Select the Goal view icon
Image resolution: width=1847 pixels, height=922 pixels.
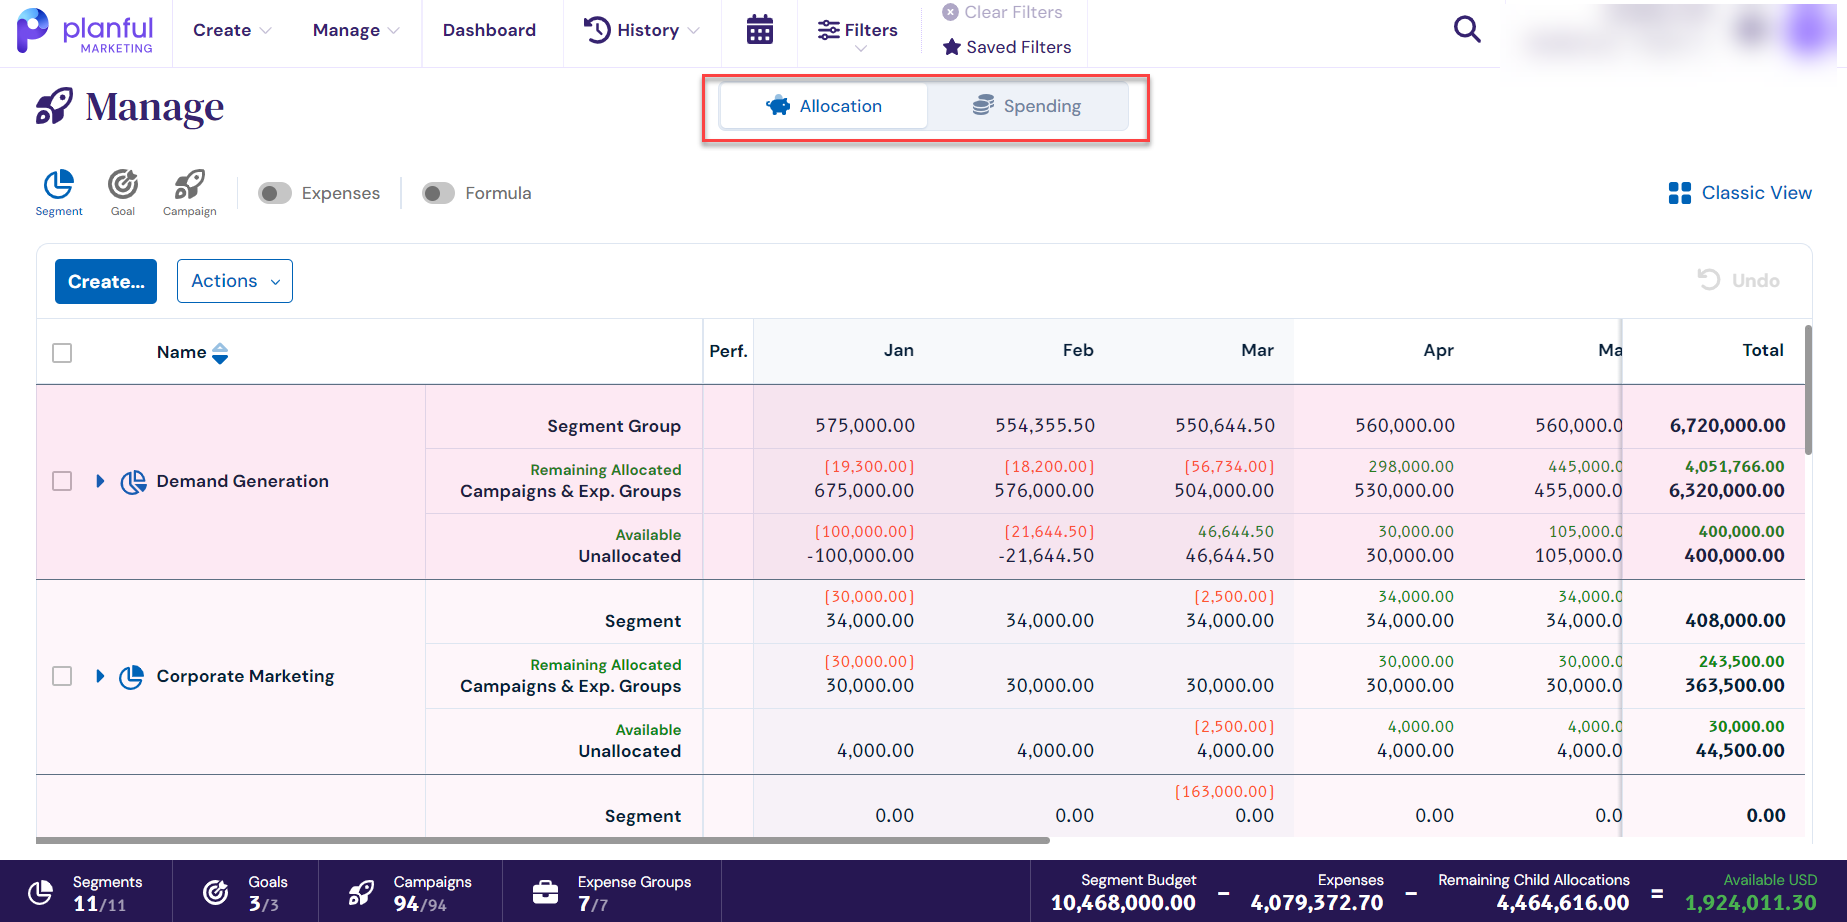[123, 184]
